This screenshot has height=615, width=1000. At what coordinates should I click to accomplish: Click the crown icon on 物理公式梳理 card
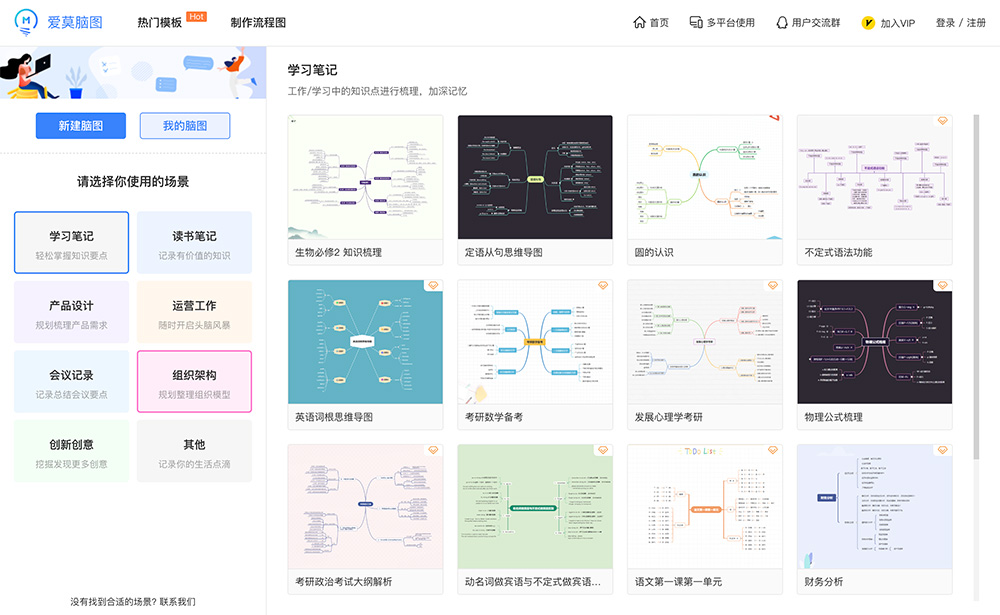click(x=941, y=285)
